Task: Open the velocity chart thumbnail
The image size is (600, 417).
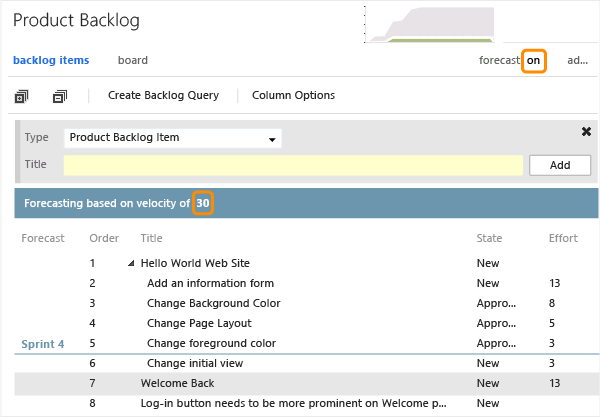Action: point(430,24)
